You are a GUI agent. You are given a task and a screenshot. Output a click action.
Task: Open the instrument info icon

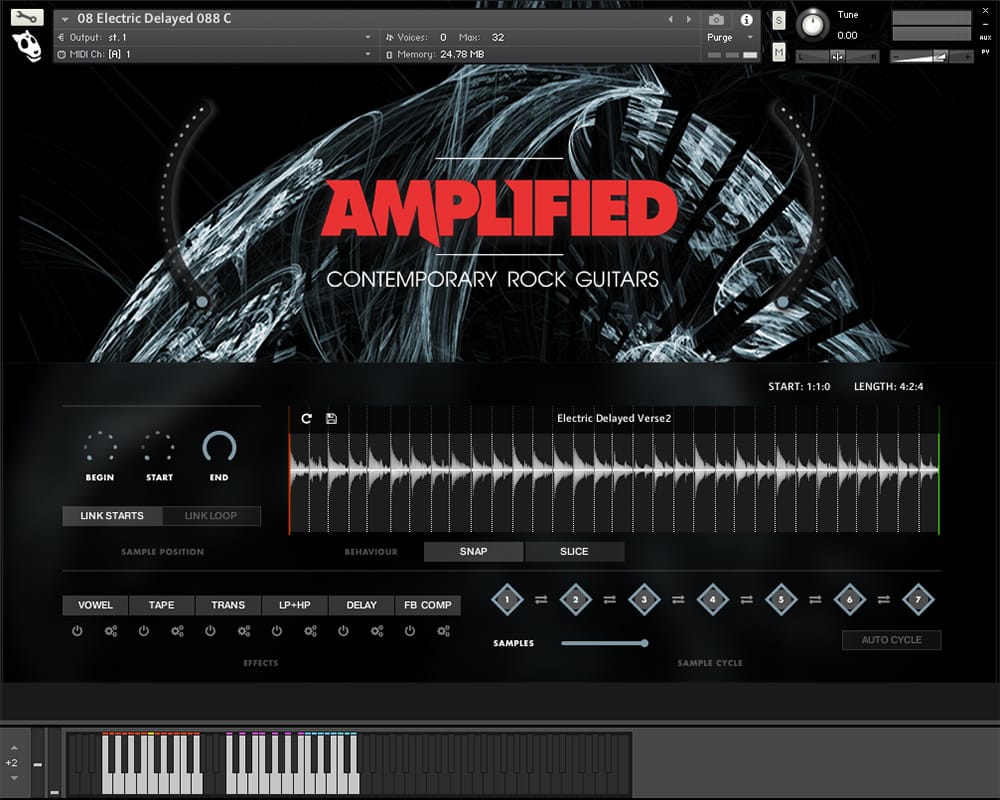746,19
